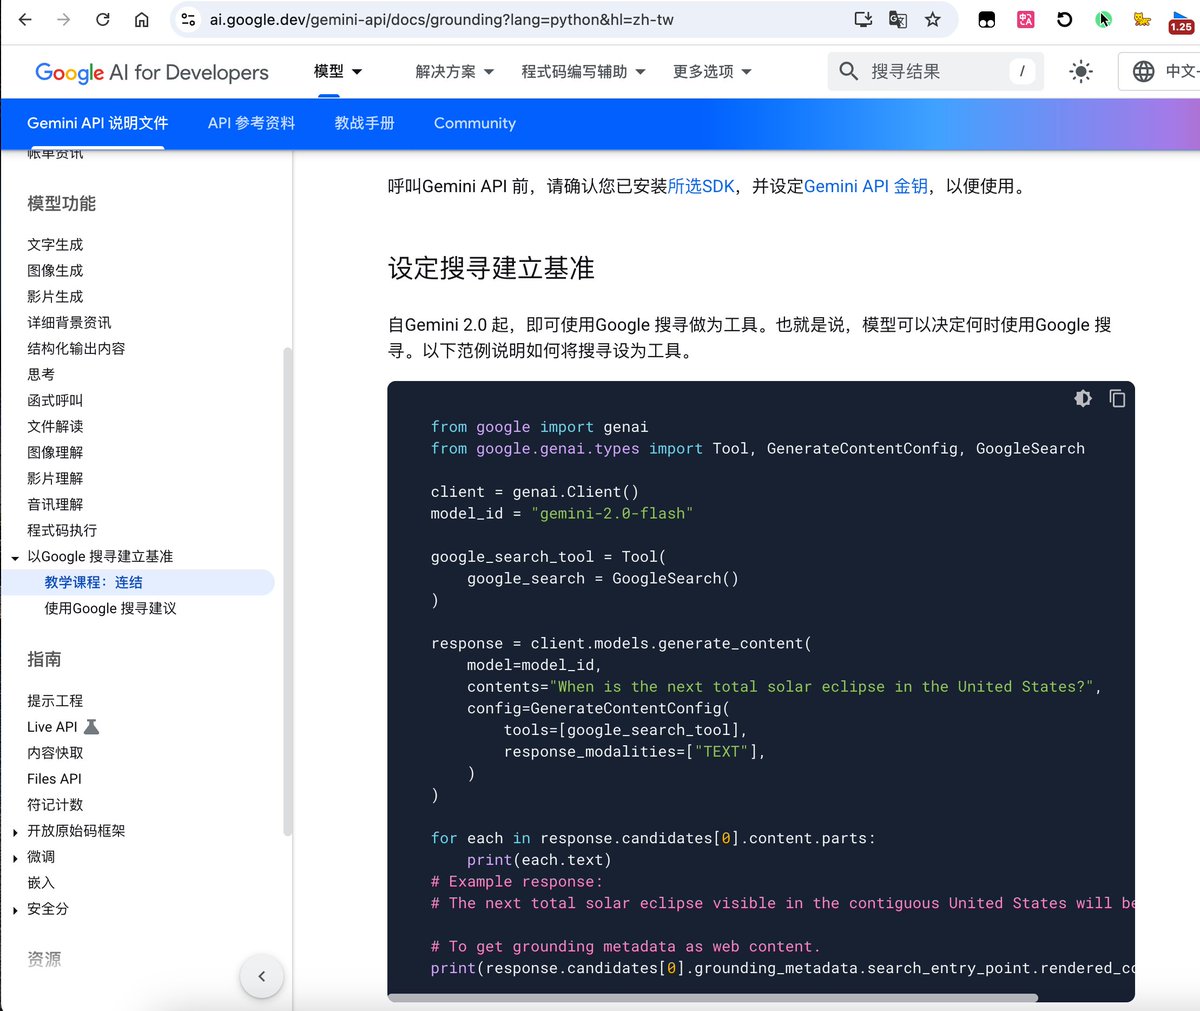This screenshot has width=1200, height=1011.
Task: Click the experimental flask icon beside Live API
Action: tap(92, 727)
